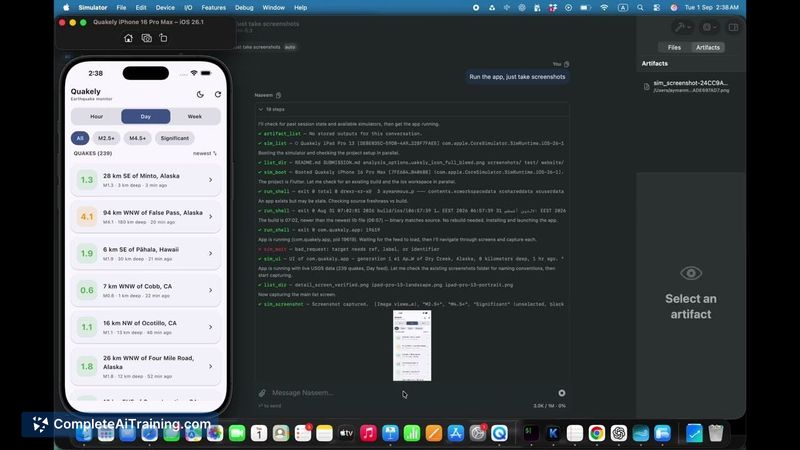Open chevron for Minto, Alaska quake
Screen dimensions: 800x450
point(210,180)
